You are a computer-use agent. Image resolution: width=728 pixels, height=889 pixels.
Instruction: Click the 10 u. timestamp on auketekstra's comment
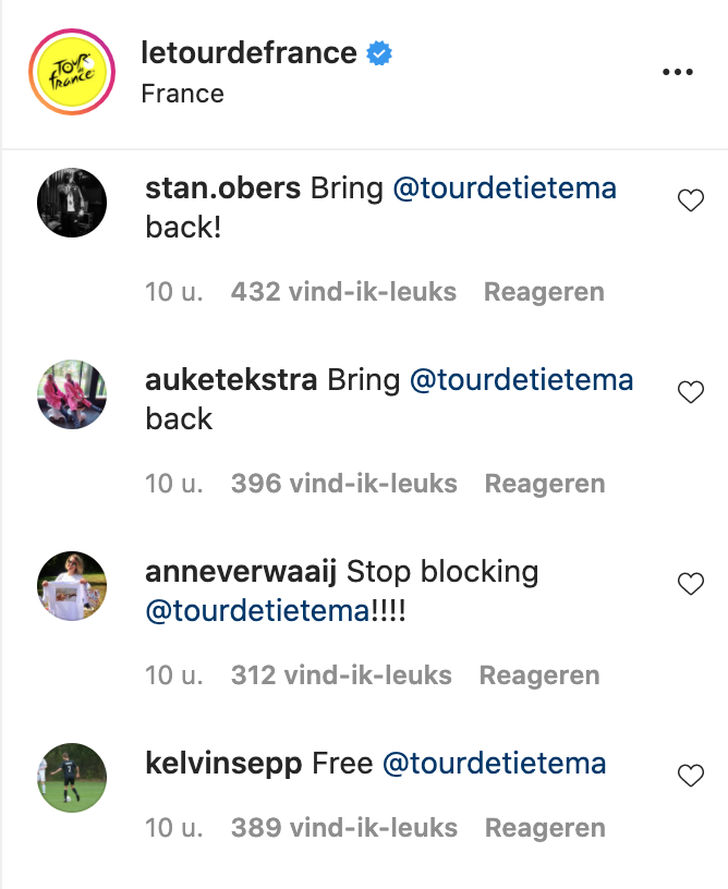tap(174, 484)
